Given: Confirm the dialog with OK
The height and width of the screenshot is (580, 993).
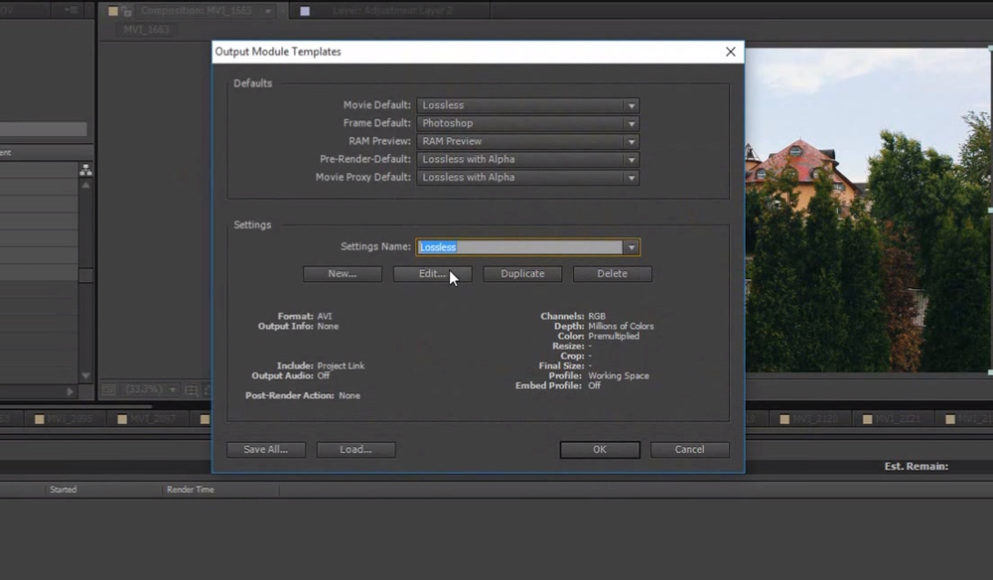Looking at the screenshot, I should coord(598,449).
